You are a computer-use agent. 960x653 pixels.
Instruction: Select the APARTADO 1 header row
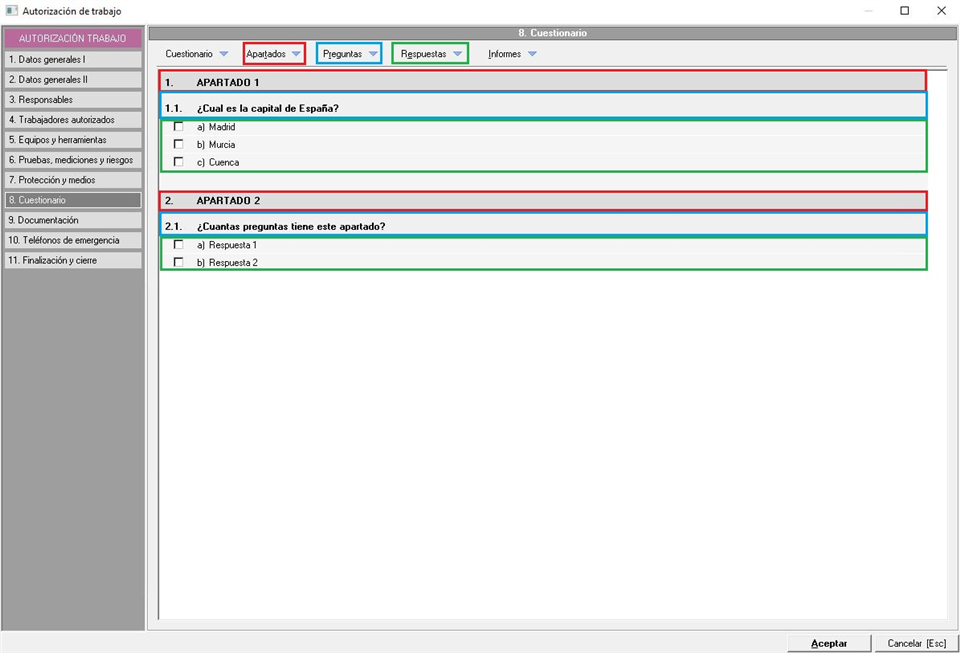tap(543, 82)
